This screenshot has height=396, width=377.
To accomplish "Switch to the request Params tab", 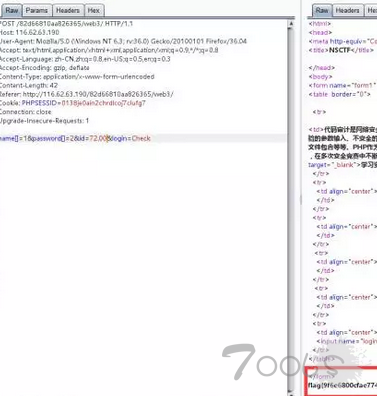I will (37, 11).
